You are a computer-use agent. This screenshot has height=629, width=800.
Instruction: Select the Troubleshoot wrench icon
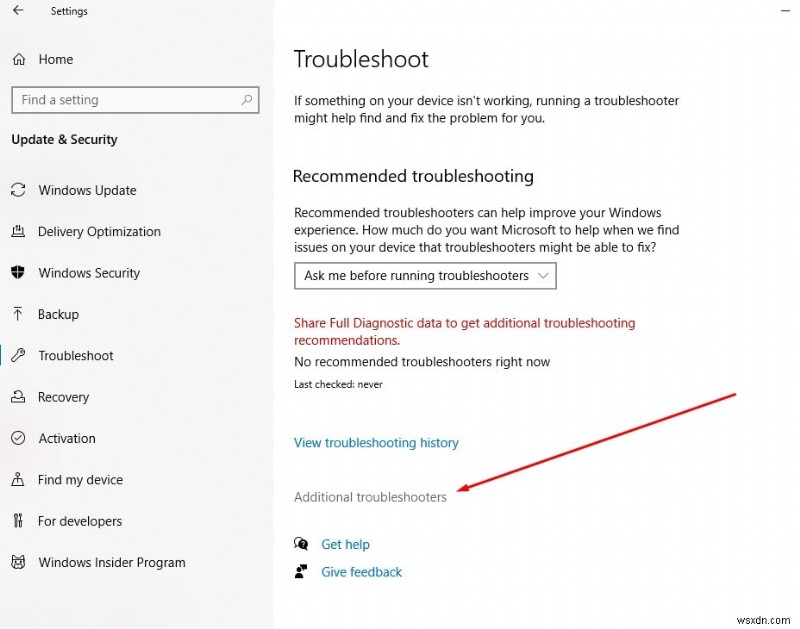click(18, 355)
